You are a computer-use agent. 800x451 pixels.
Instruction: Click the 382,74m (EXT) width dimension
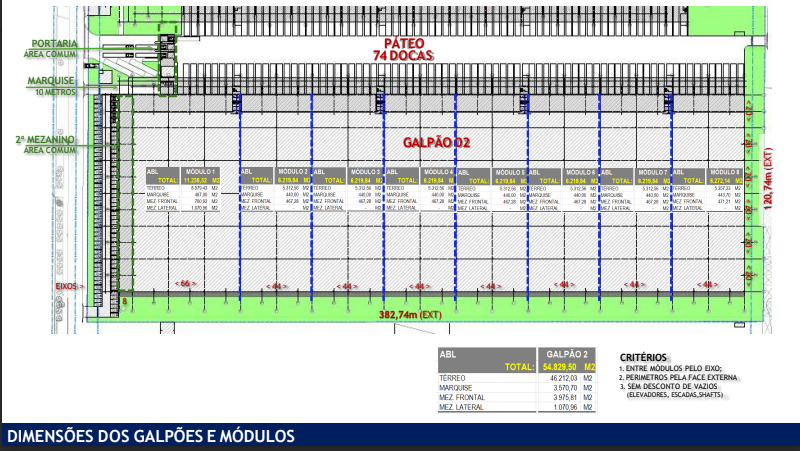tap(409, 314)
